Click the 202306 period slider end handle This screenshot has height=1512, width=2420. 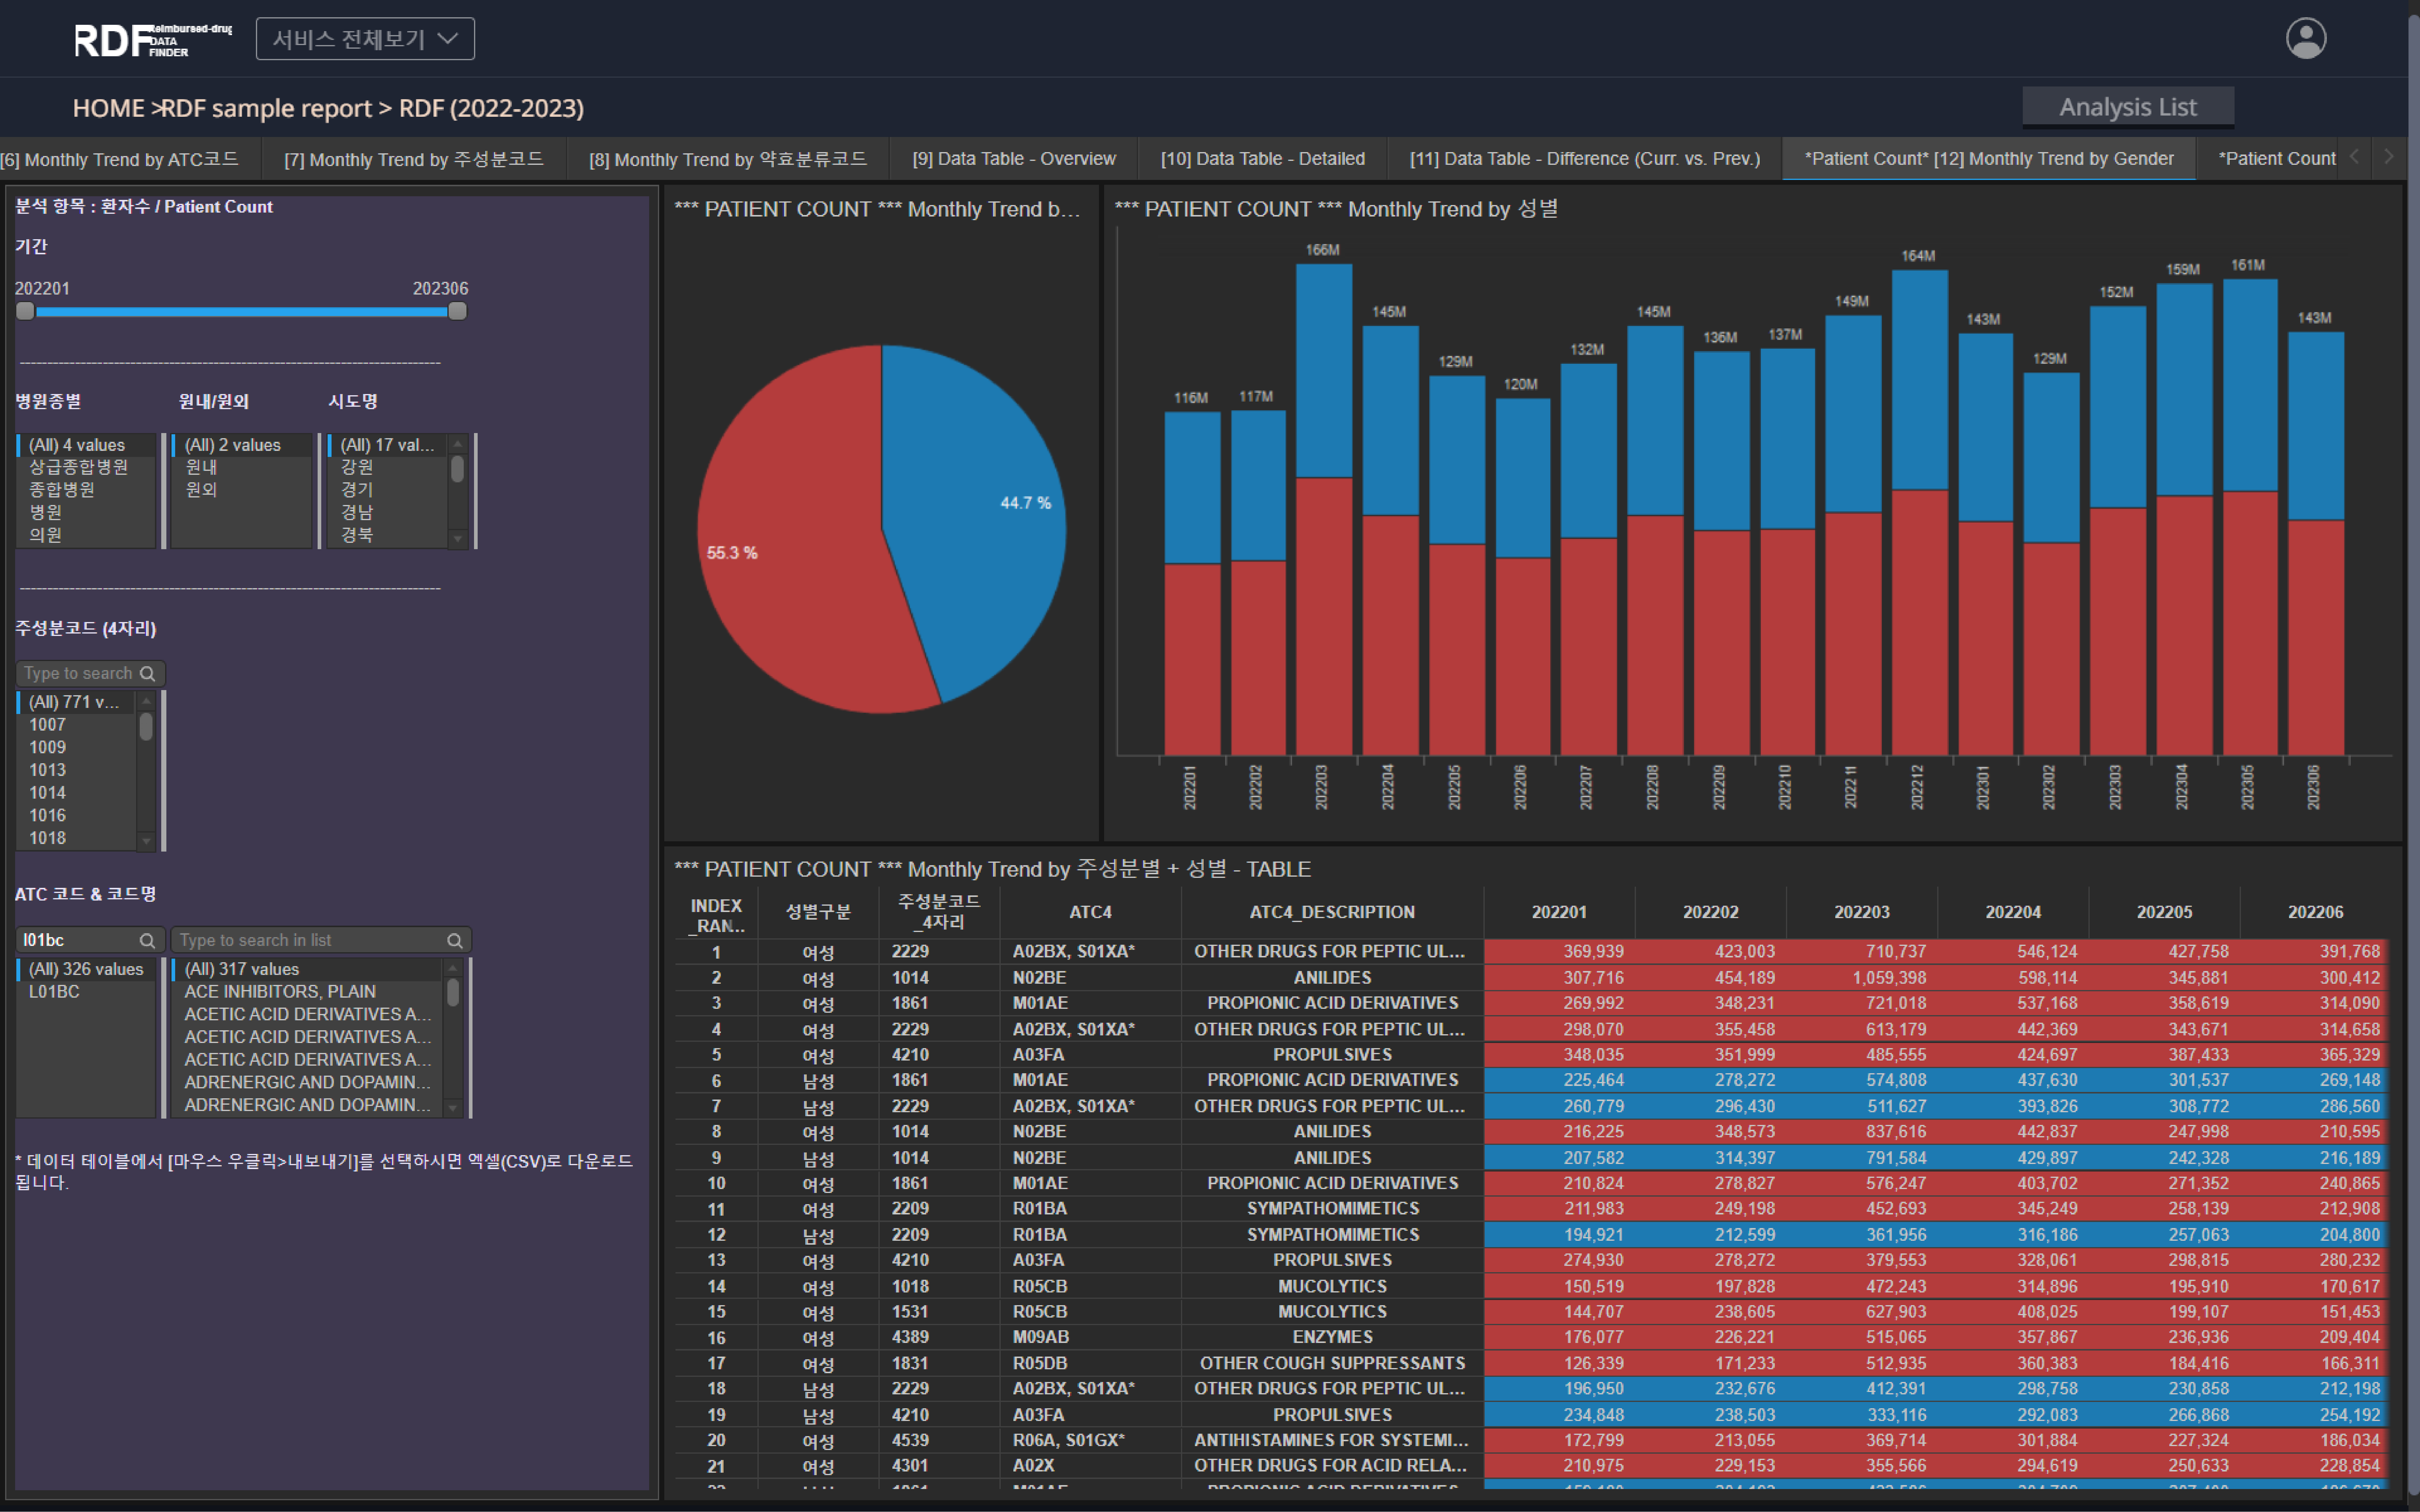pos(457,311)
